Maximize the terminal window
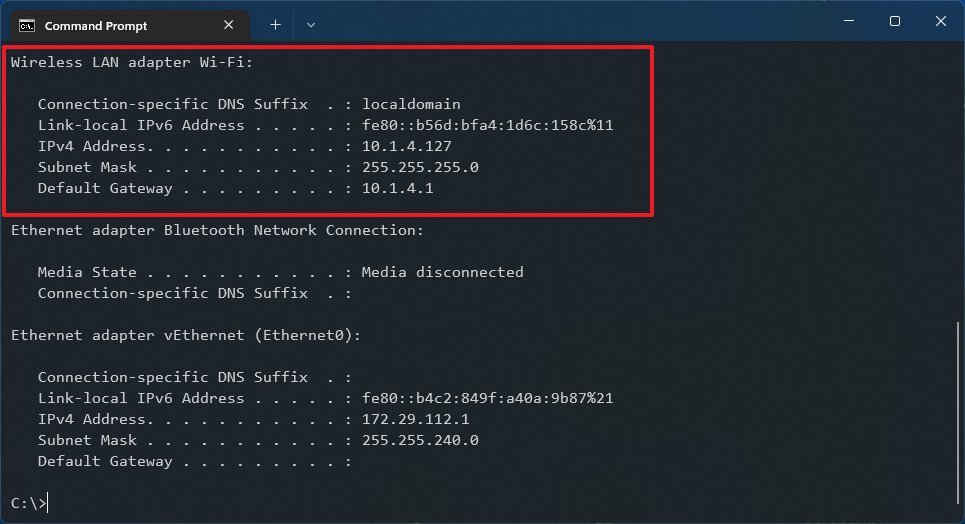Viewport: 965px width, 524px height. point(895,21)
